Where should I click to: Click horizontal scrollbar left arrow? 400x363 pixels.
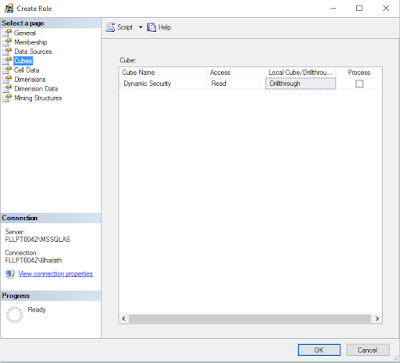pyautogui.click(x=124, y=319)
